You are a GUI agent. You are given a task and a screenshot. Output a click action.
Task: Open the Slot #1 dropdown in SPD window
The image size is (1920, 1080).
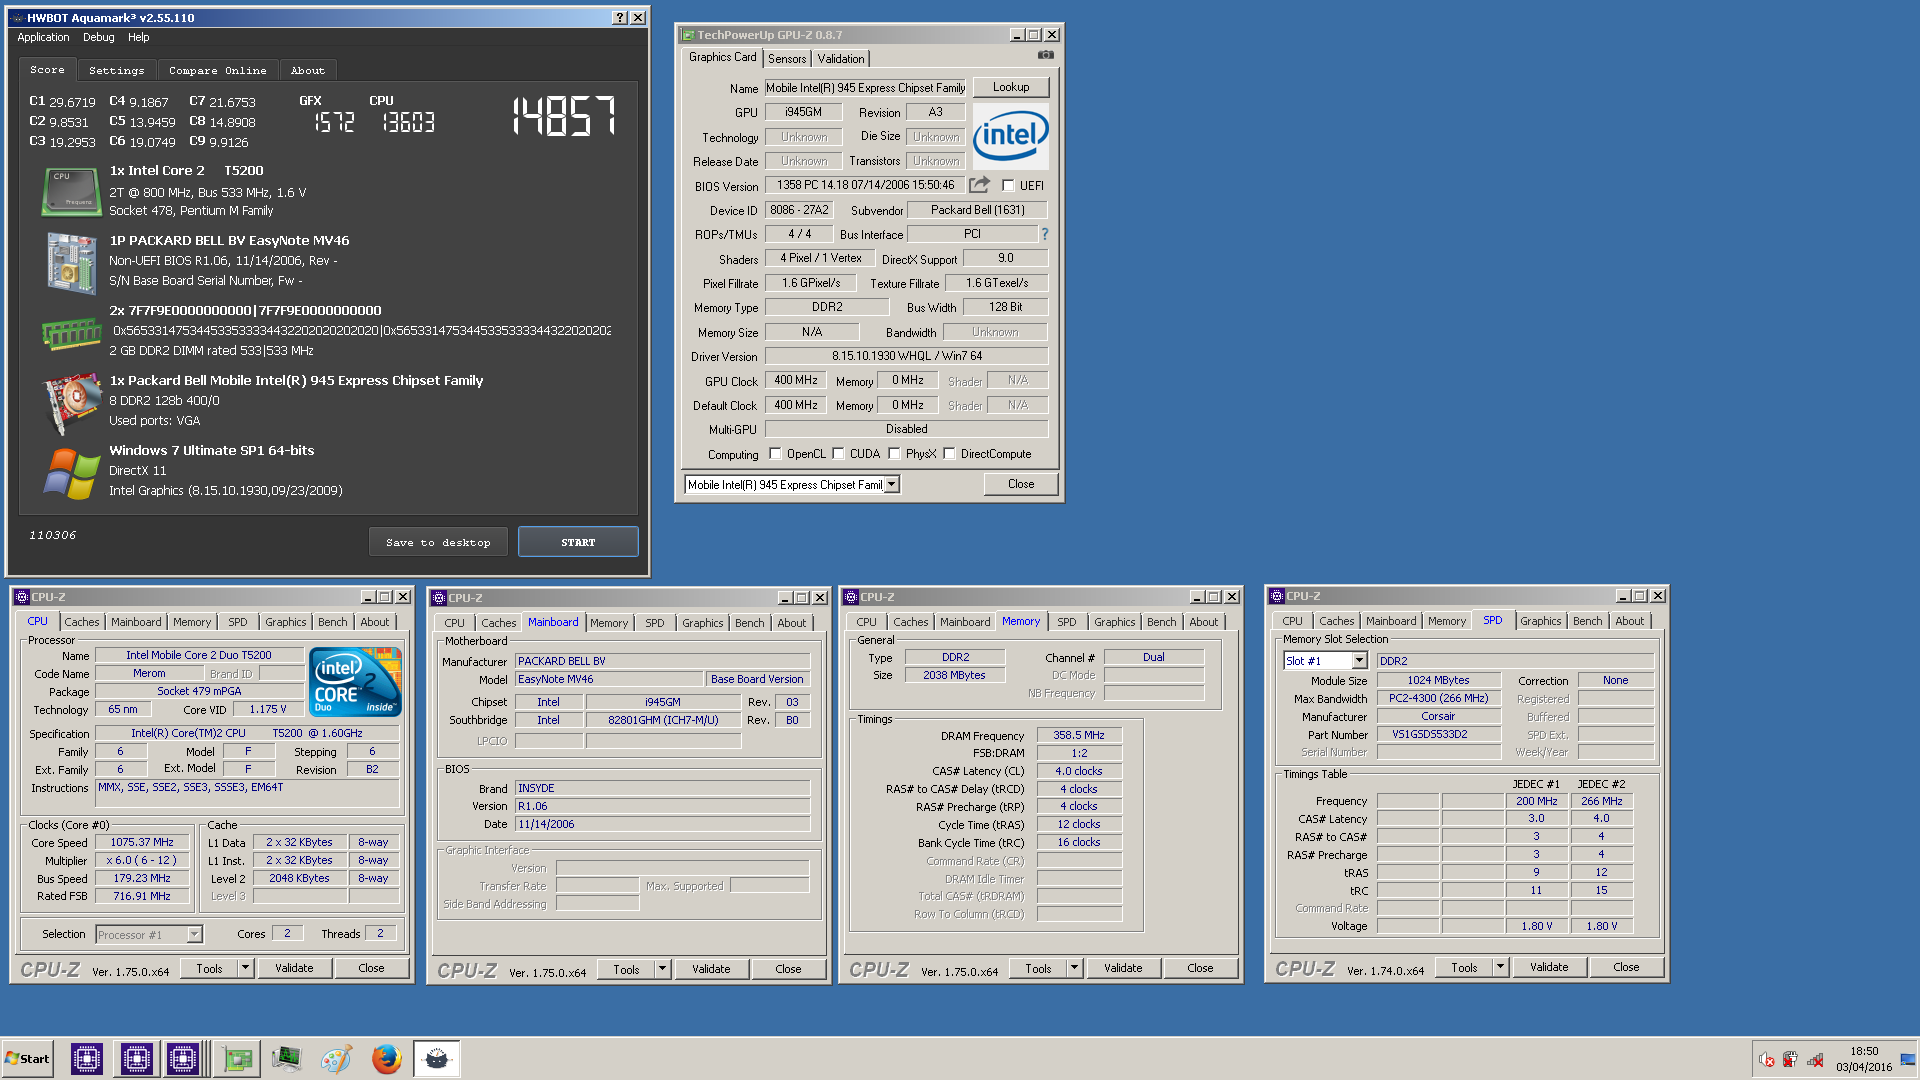(1359, 661)
